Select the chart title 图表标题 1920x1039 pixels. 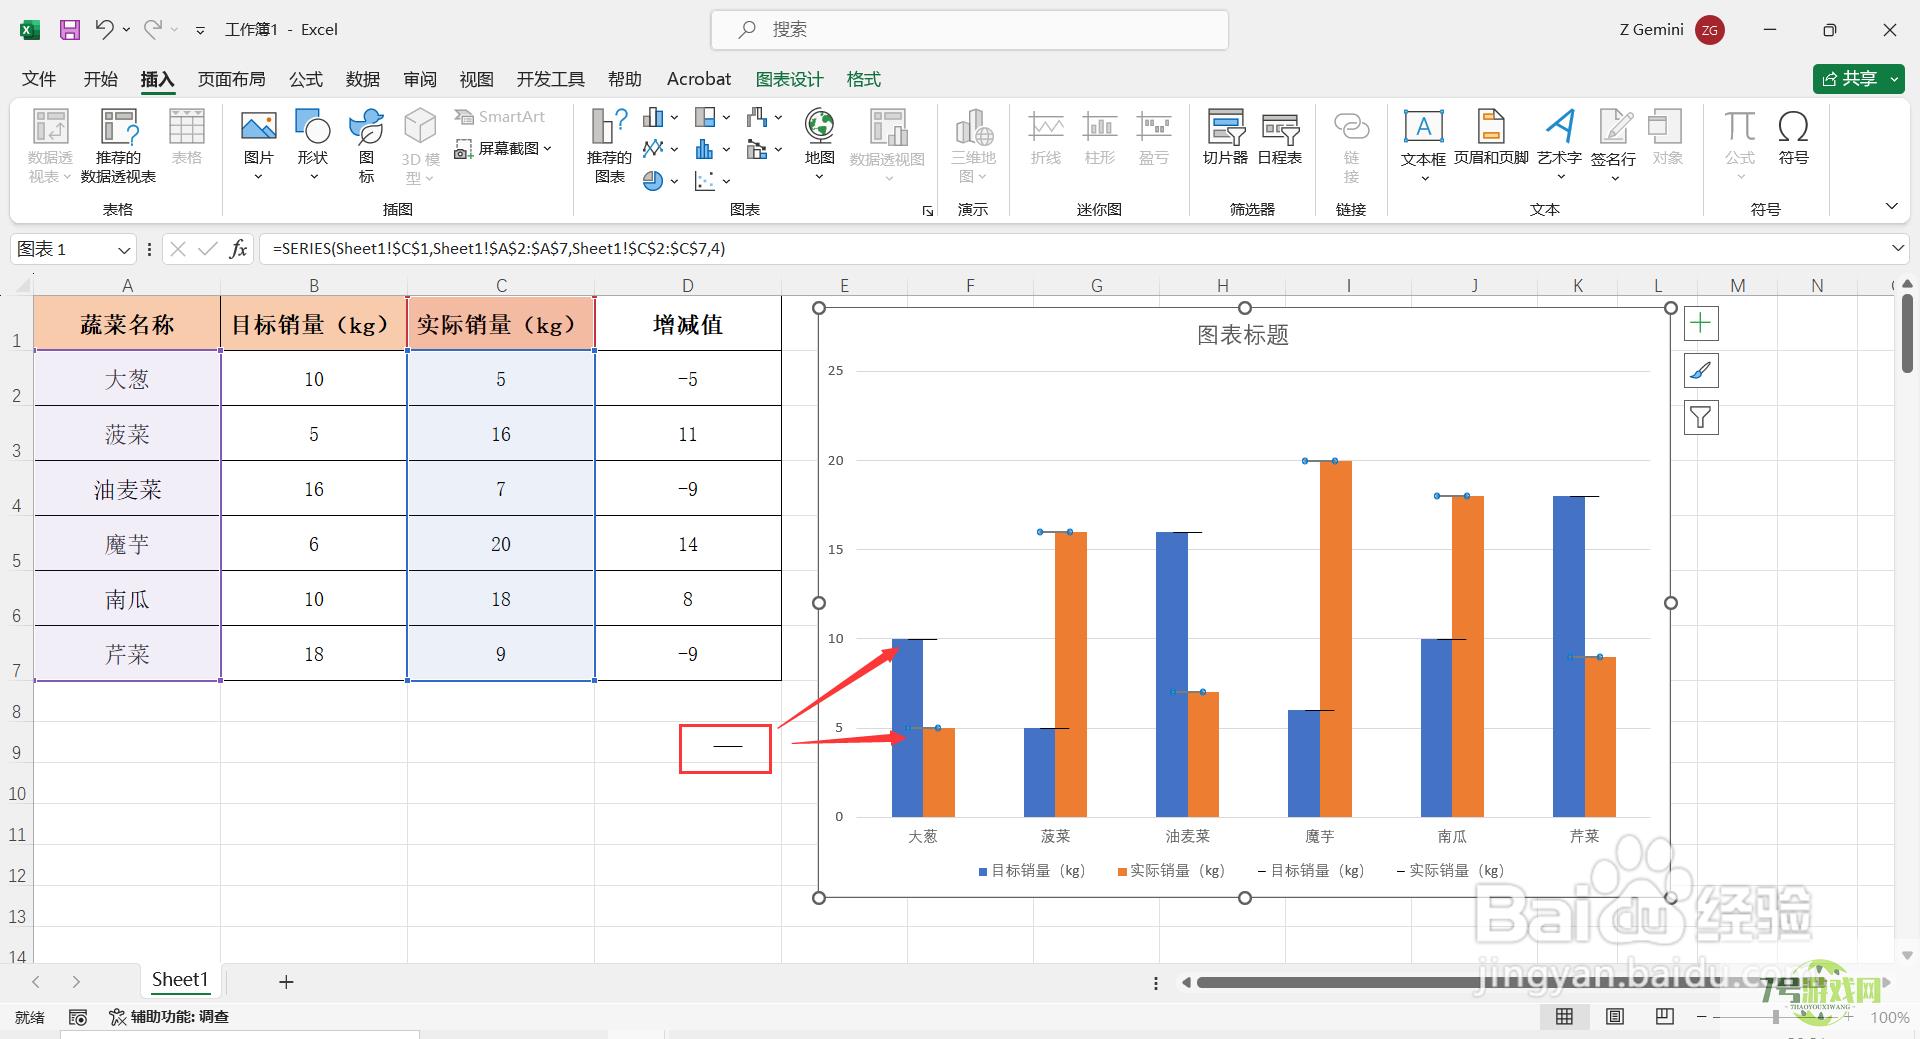click(1243, 335)
